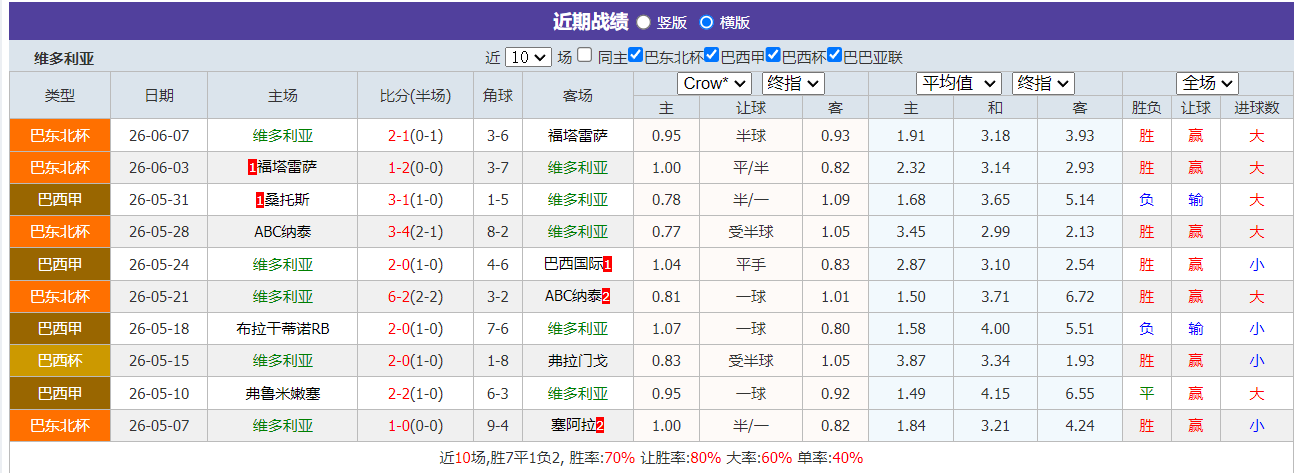This screenshot has width=1295, height=473.
Task: Click 桑托斯 home team link
Action: point(287,199)
